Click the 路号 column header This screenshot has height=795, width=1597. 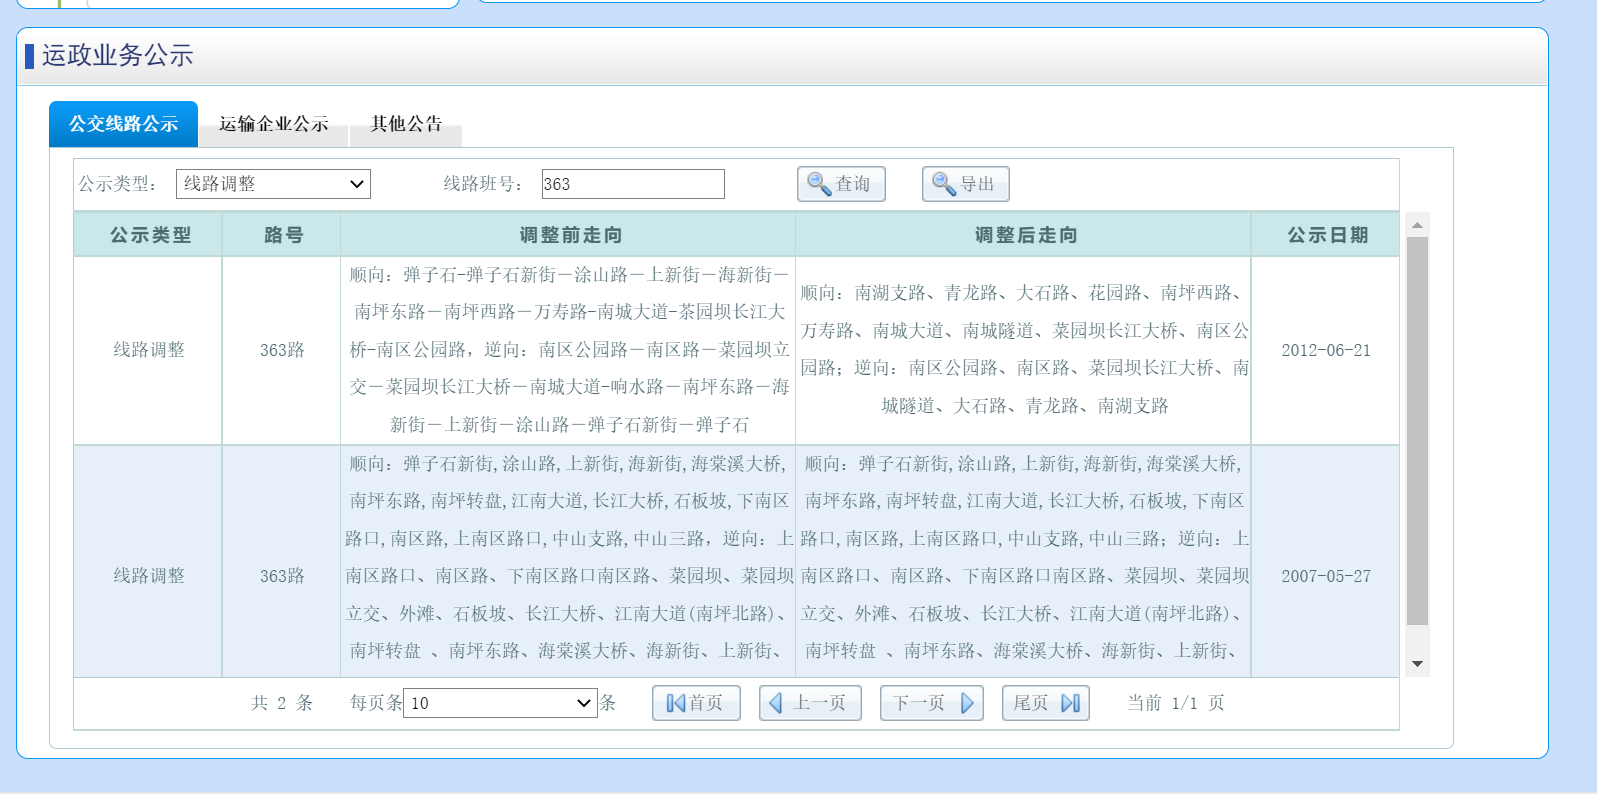[x=282, y=235]
